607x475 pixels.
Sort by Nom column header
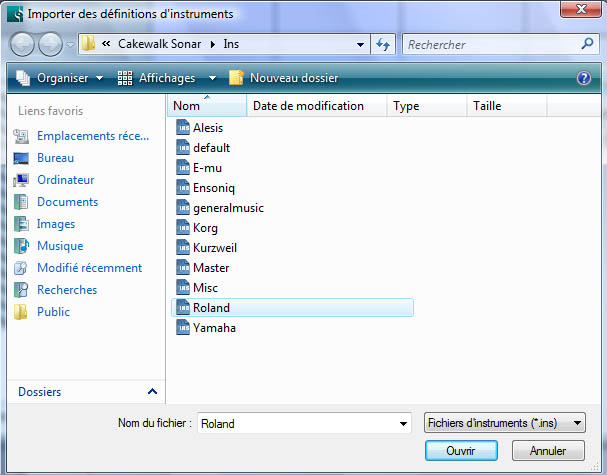click(x=207, y=106)
